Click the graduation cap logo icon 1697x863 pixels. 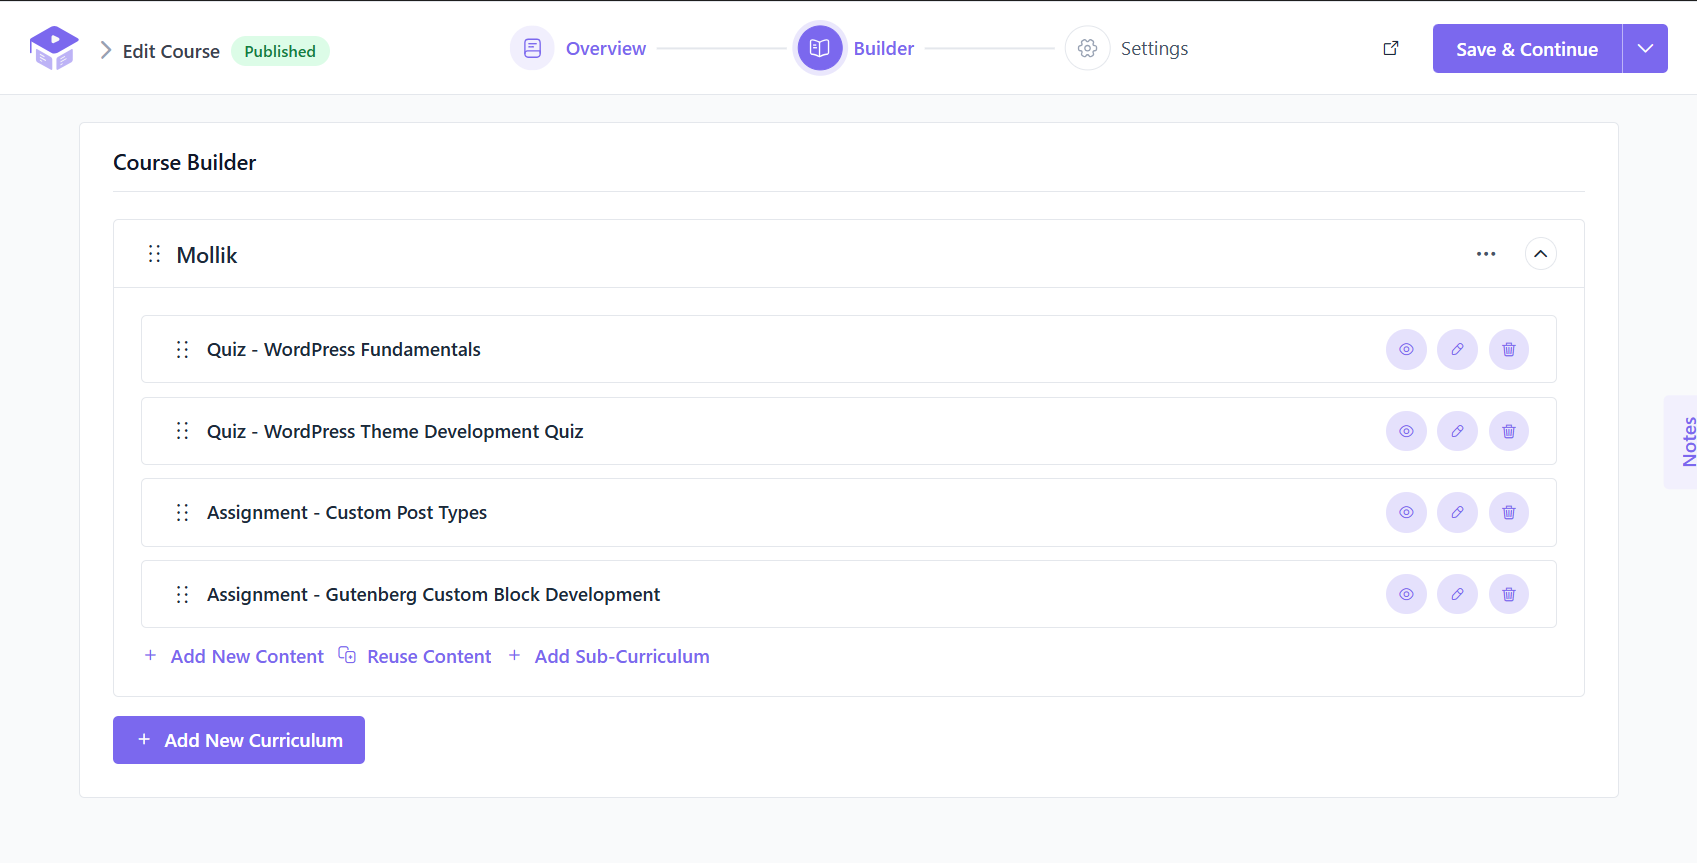coord(54,48)
